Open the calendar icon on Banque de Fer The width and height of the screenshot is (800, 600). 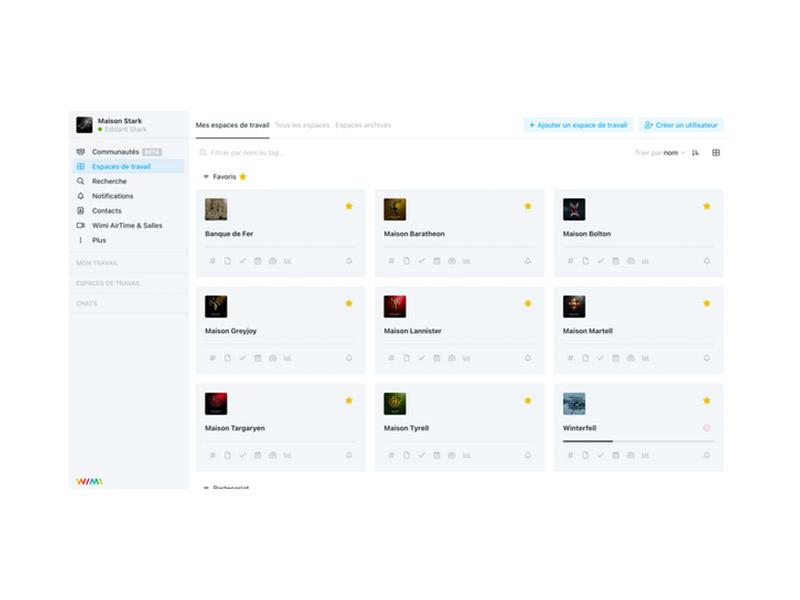[x=258, y=261]
